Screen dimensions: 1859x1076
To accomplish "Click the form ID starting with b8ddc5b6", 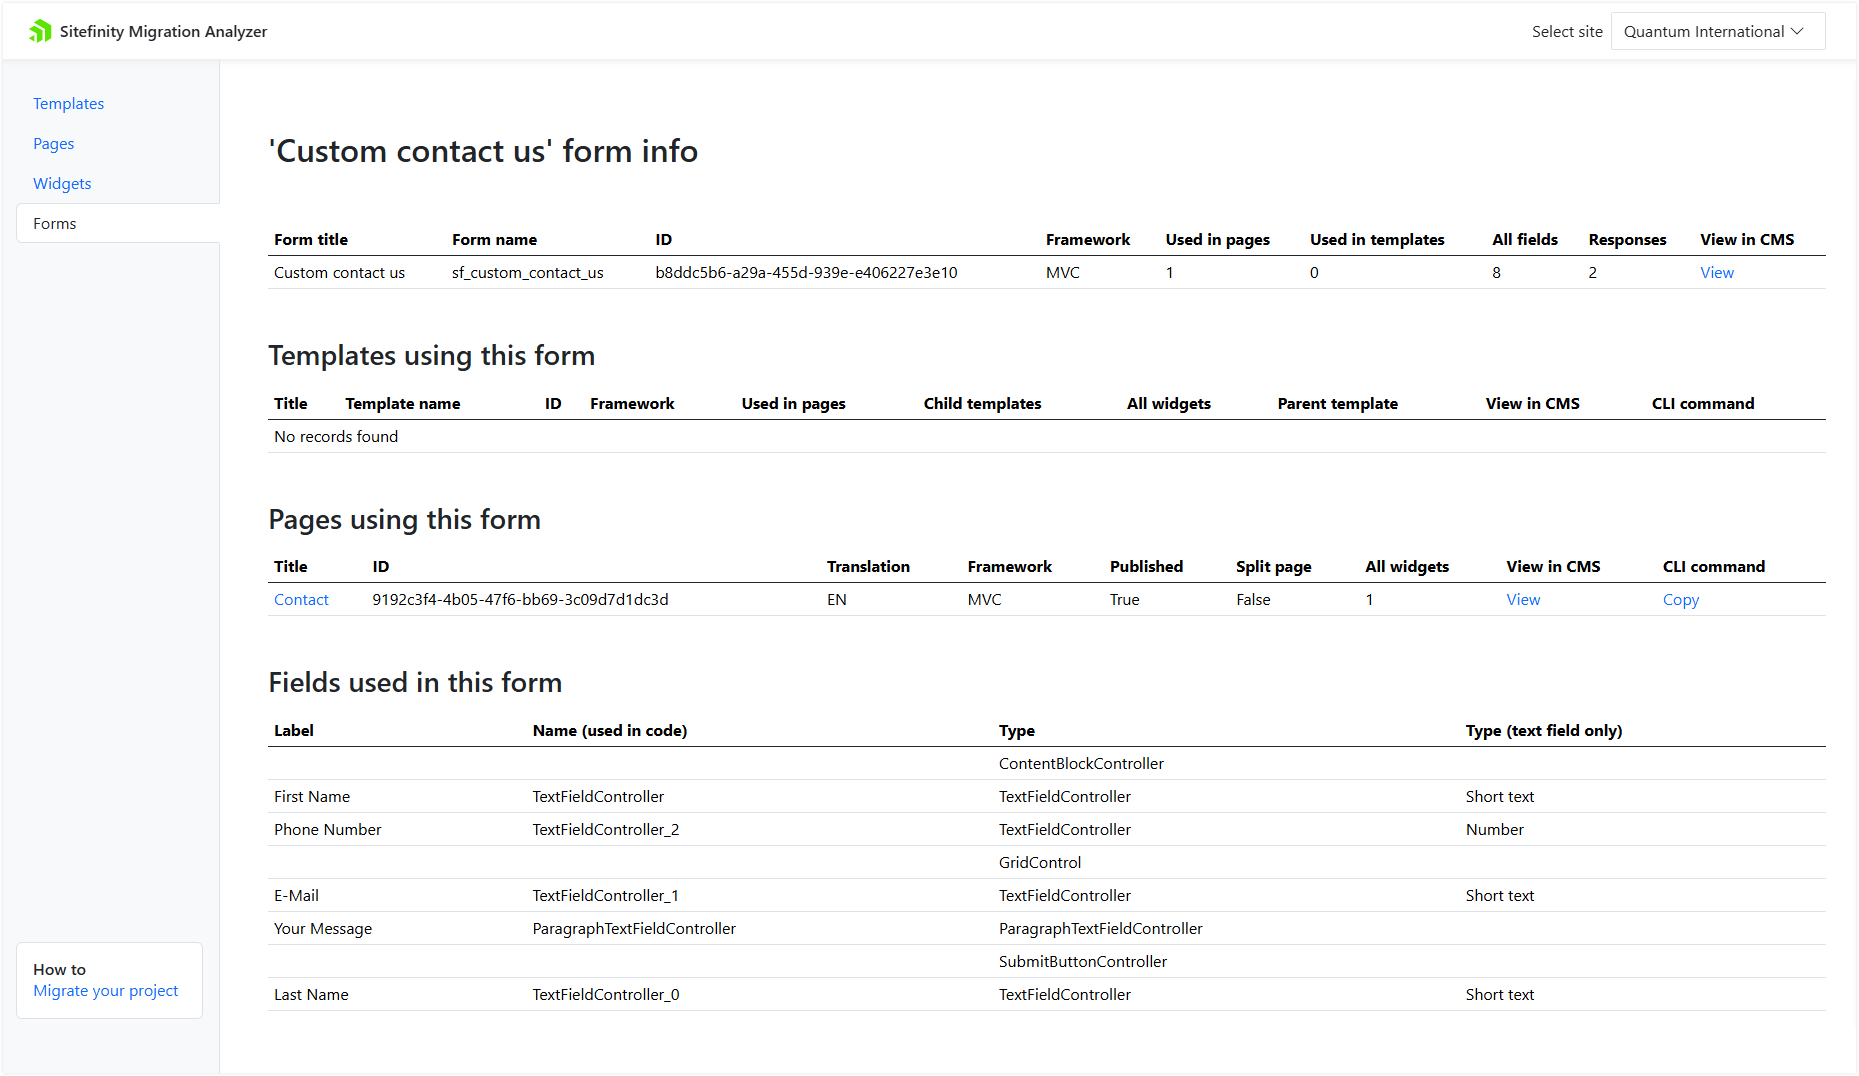I will (806, 272).
